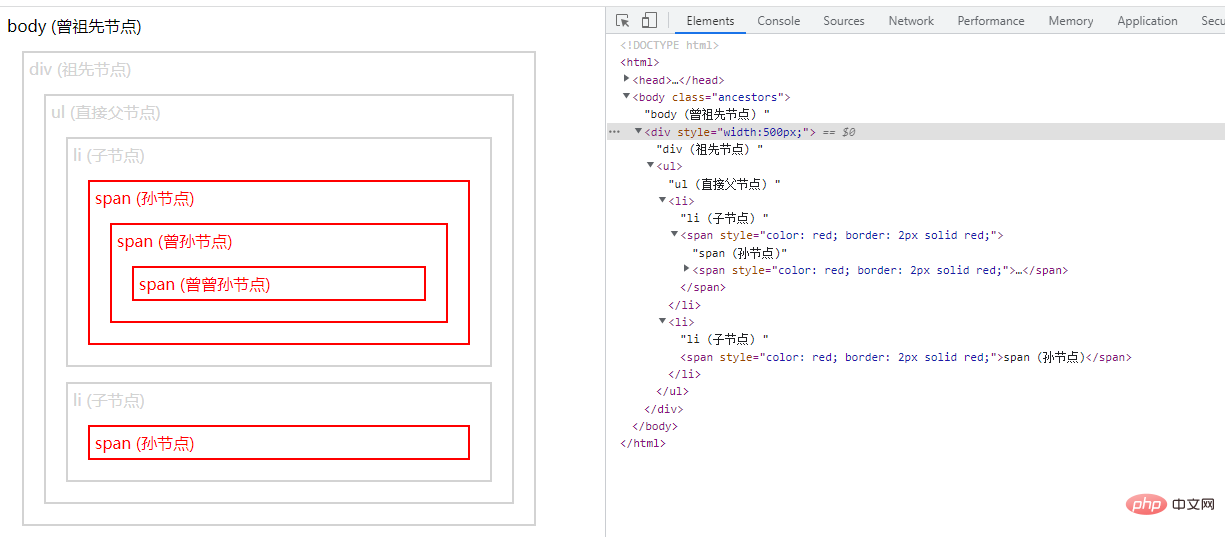Toggle the device toolbar icon
Screen dimensions: 1225x537
649,20
